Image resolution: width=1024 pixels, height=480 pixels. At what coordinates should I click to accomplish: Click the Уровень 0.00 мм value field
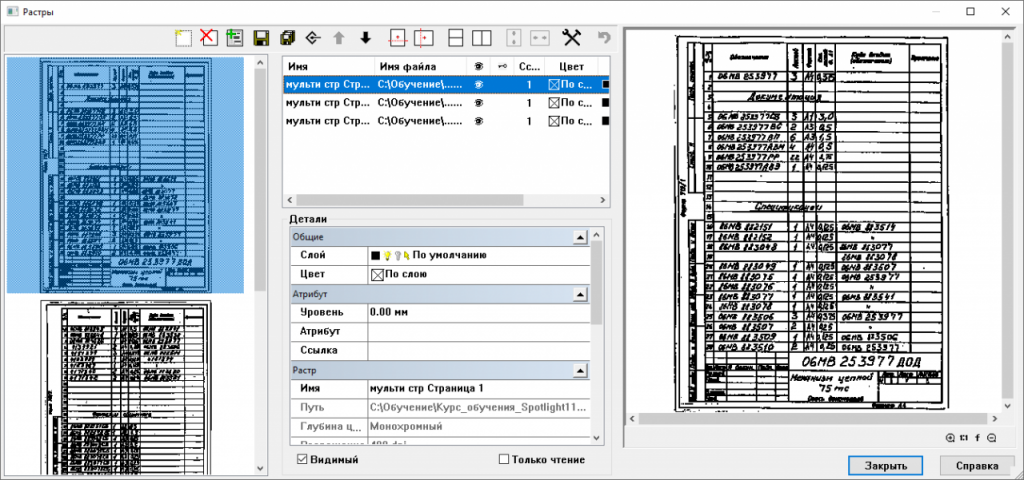[479, 313]
